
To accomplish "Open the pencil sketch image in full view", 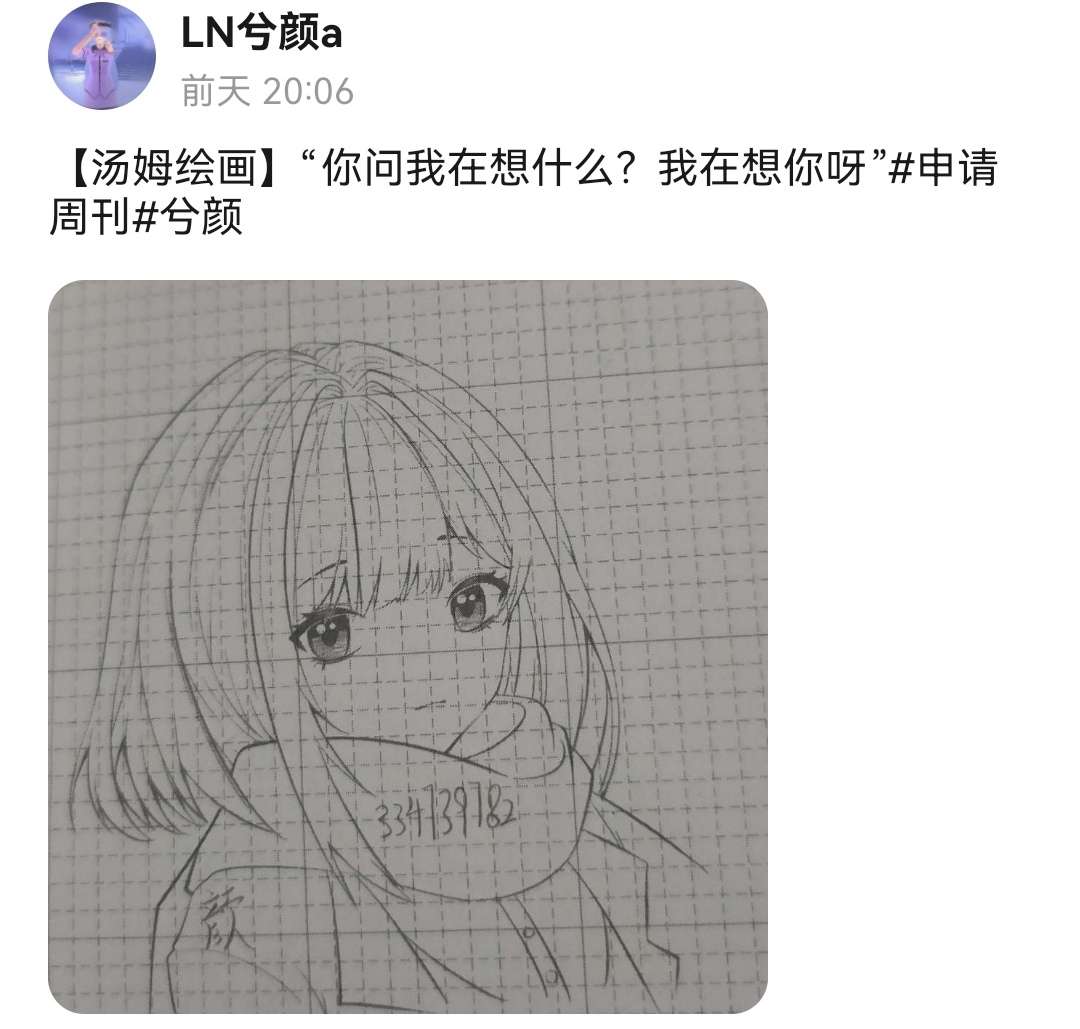I will (x=408, y=647).
